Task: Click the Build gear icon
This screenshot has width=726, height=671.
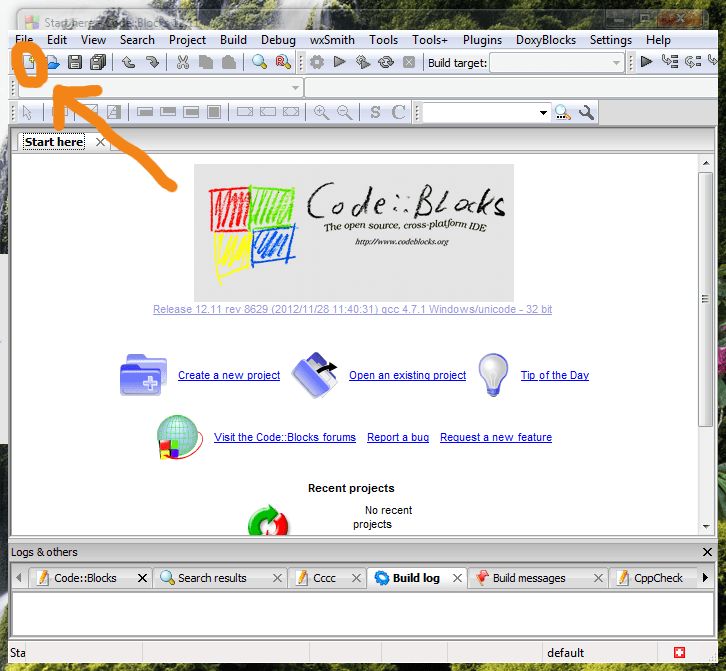Action: [317, 62]
